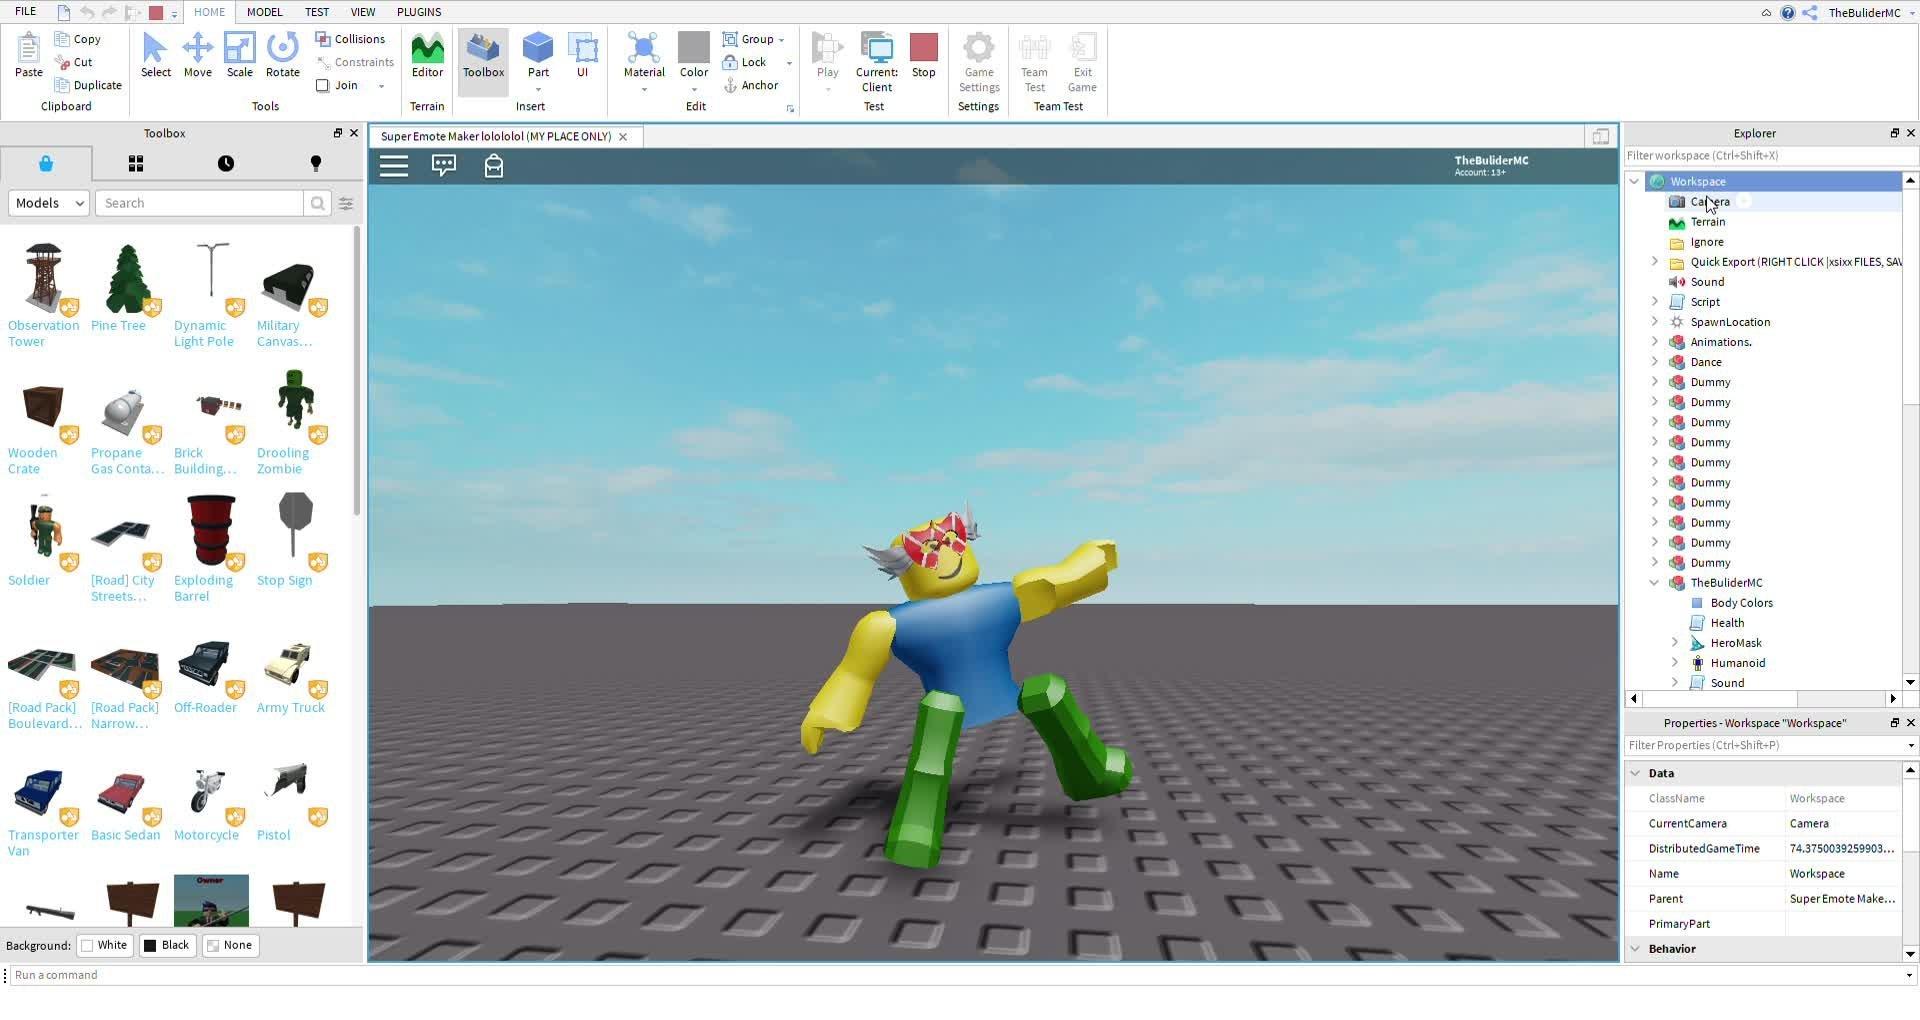Open the MODEL ribbon tab
The image size is (1920, 1020).
click(264, 12)
